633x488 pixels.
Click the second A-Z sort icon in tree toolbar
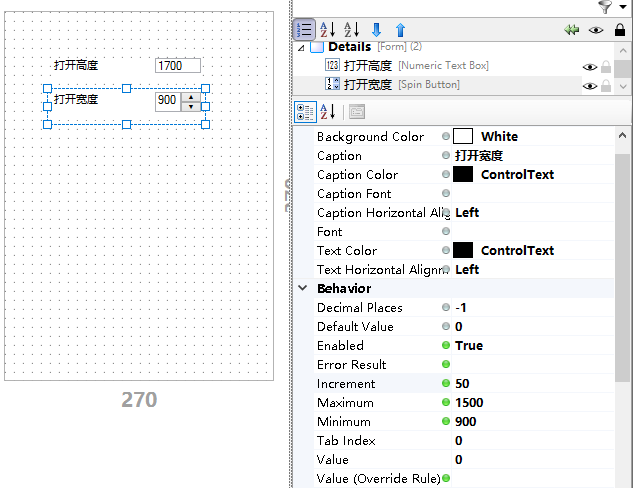point(352,29)
